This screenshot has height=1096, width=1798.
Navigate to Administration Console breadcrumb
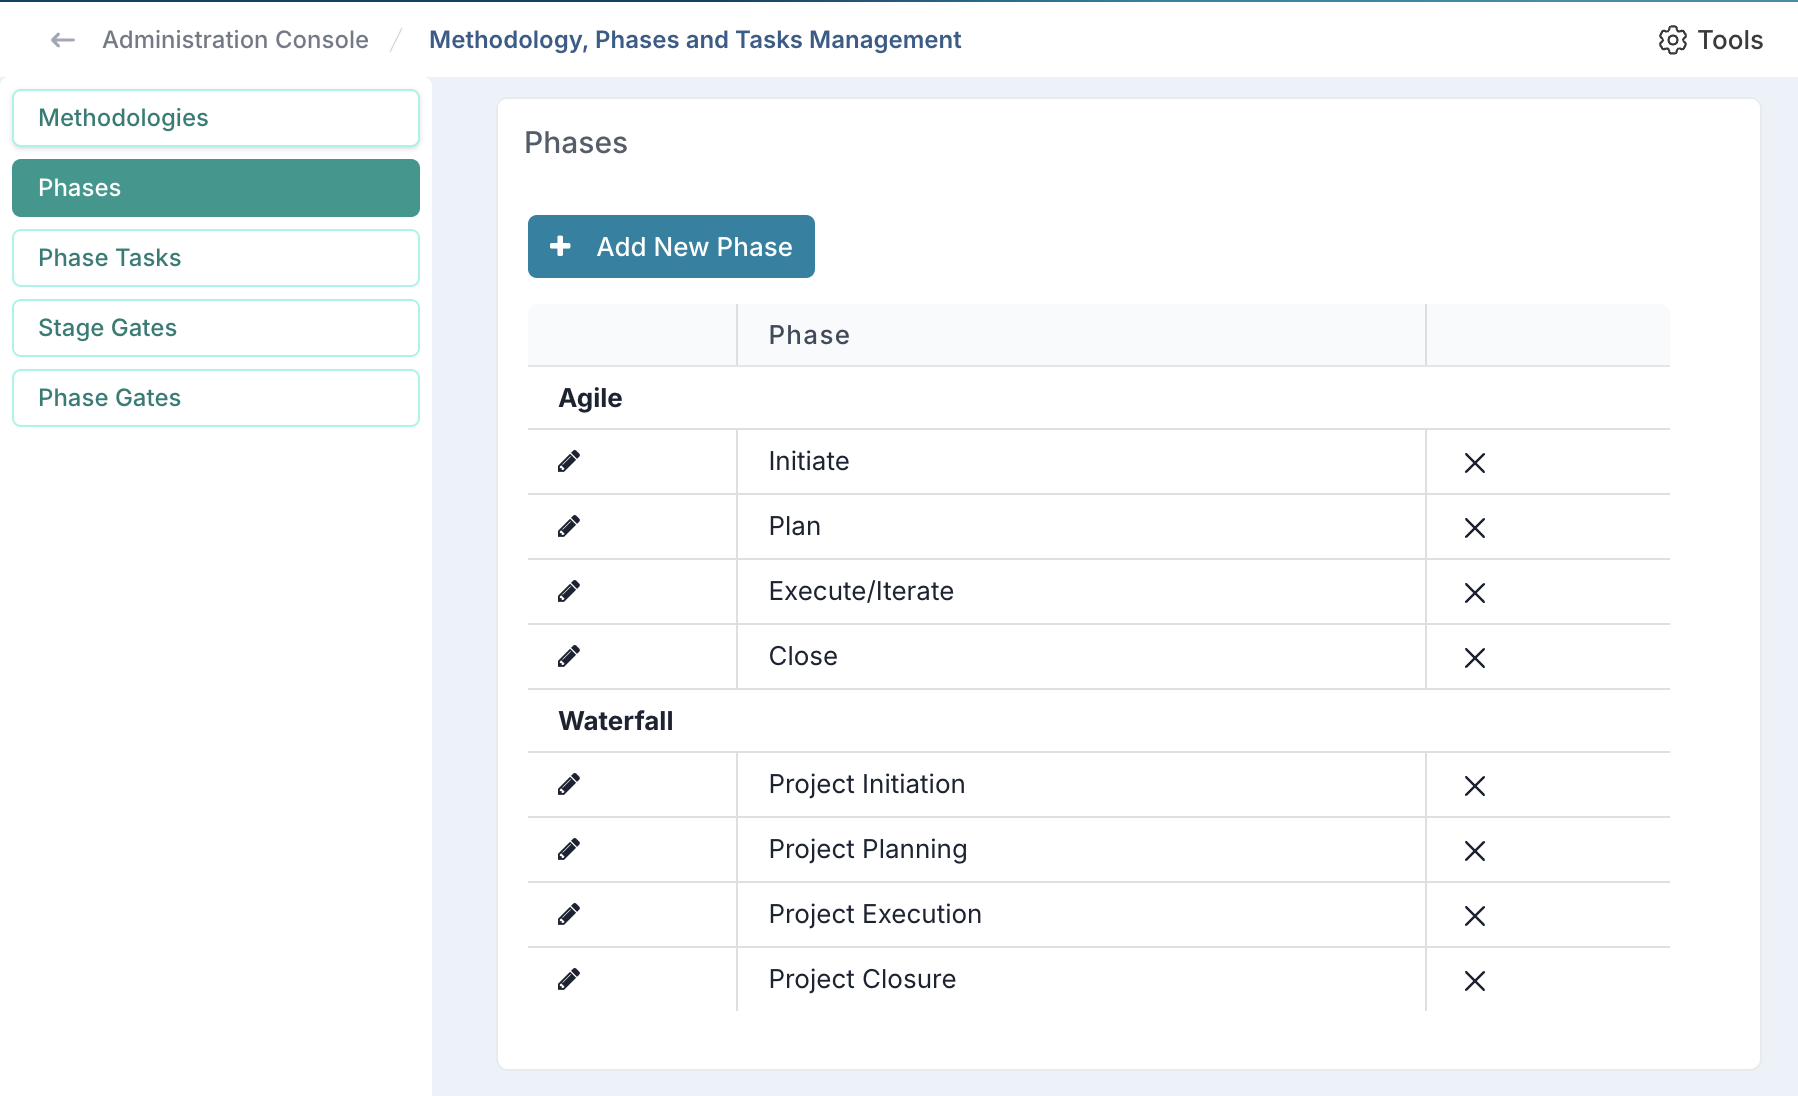[235, 40]
